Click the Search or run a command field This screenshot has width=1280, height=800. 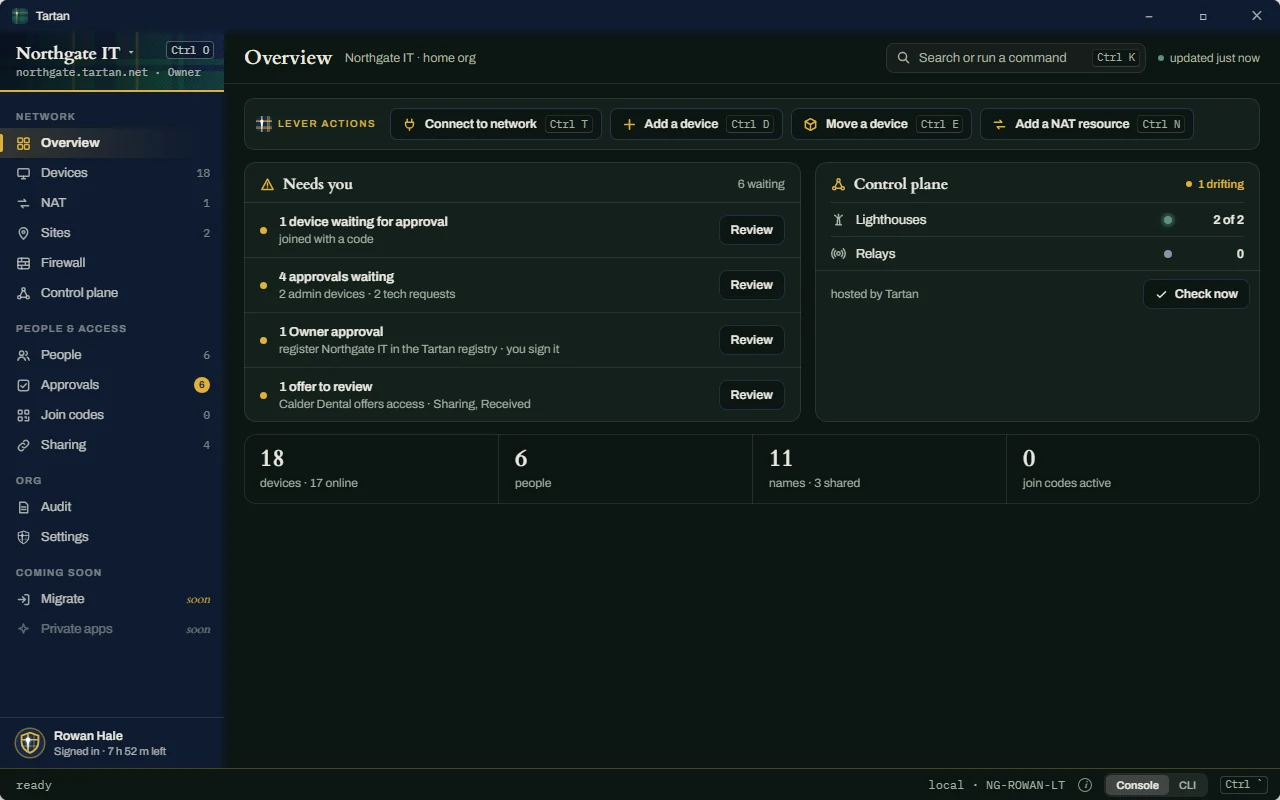click(x=1016, y=58)
